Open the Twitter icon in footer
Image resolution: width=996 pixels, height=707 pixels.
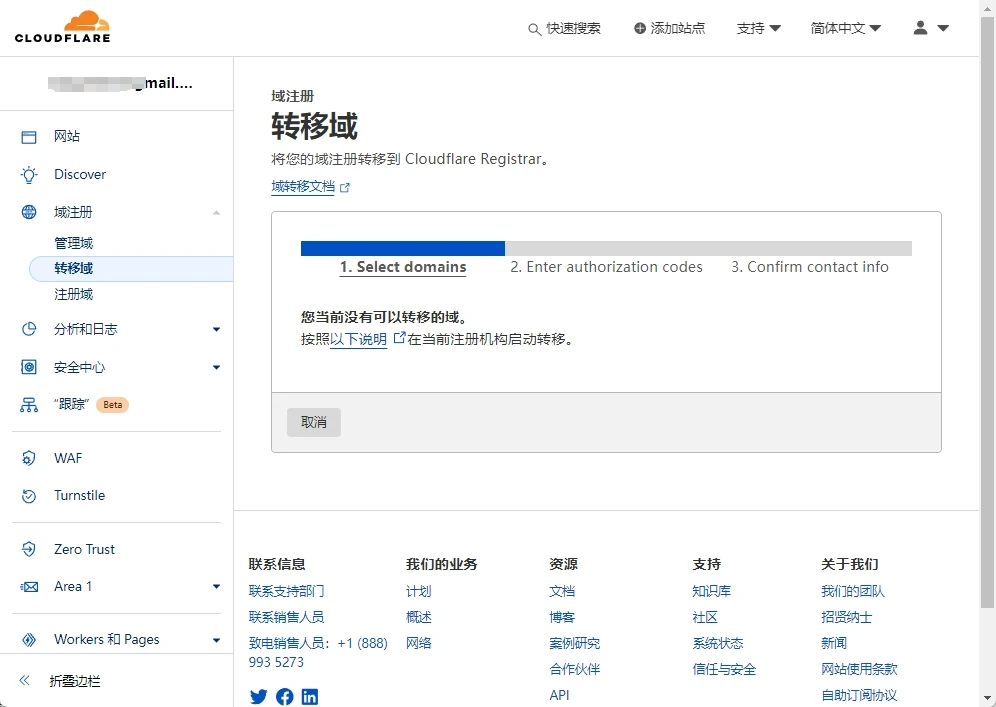tap(259, 697)
